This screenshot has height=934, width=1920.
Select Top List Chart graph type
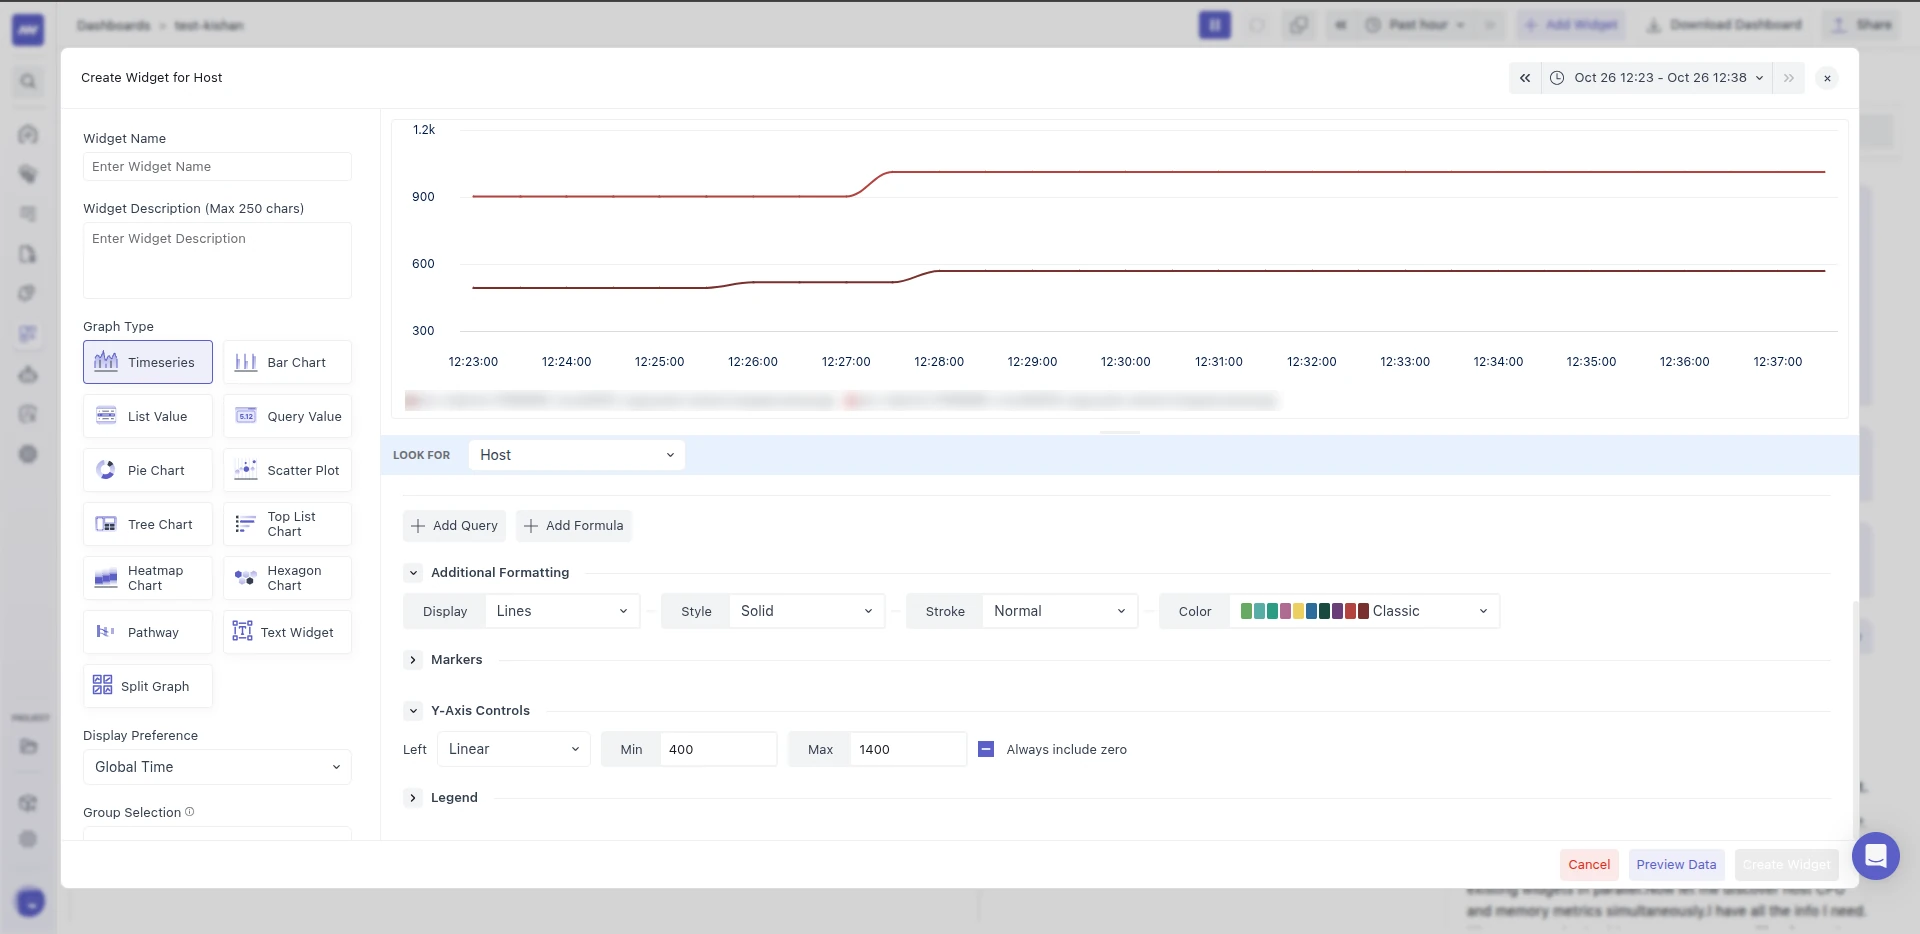point(287,524)
